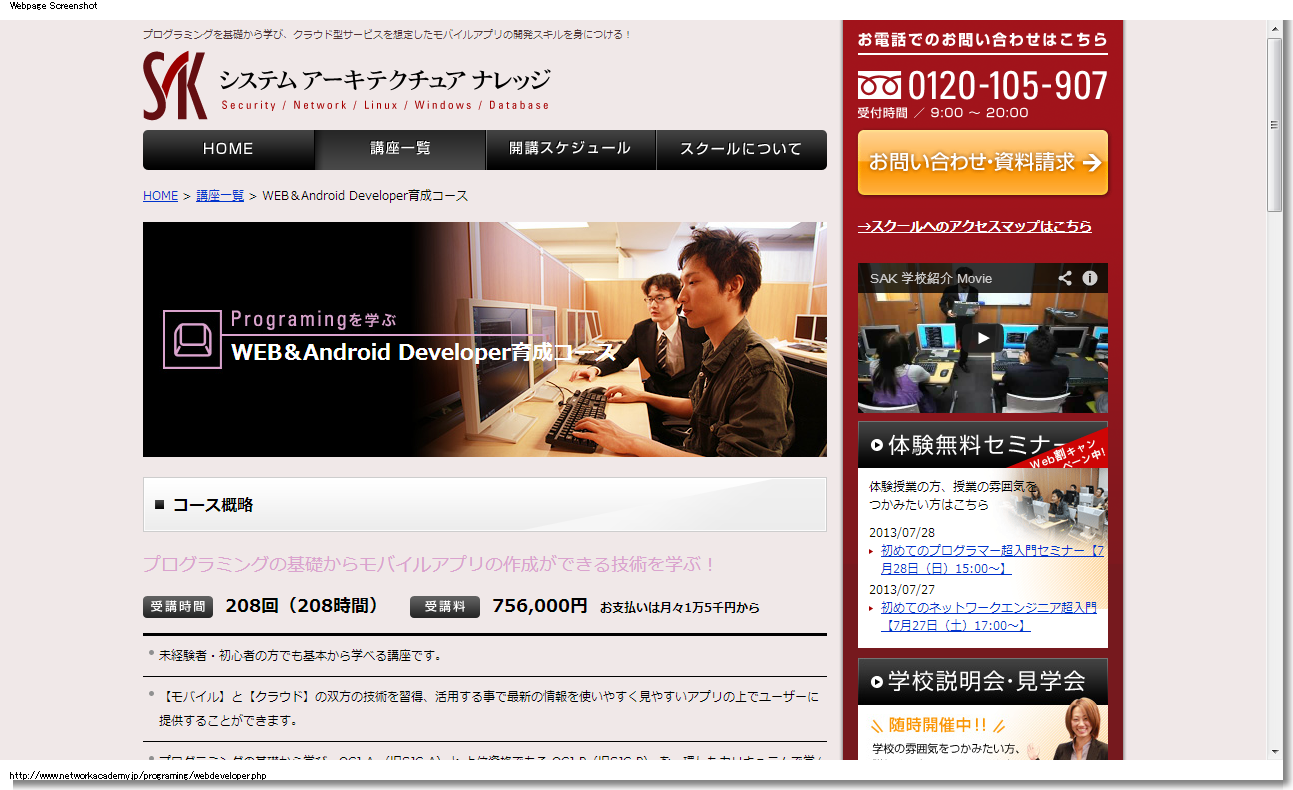Click the 受講時間 label badge
This screenshot has width=1293, height=790.
(x=178, y=606)
